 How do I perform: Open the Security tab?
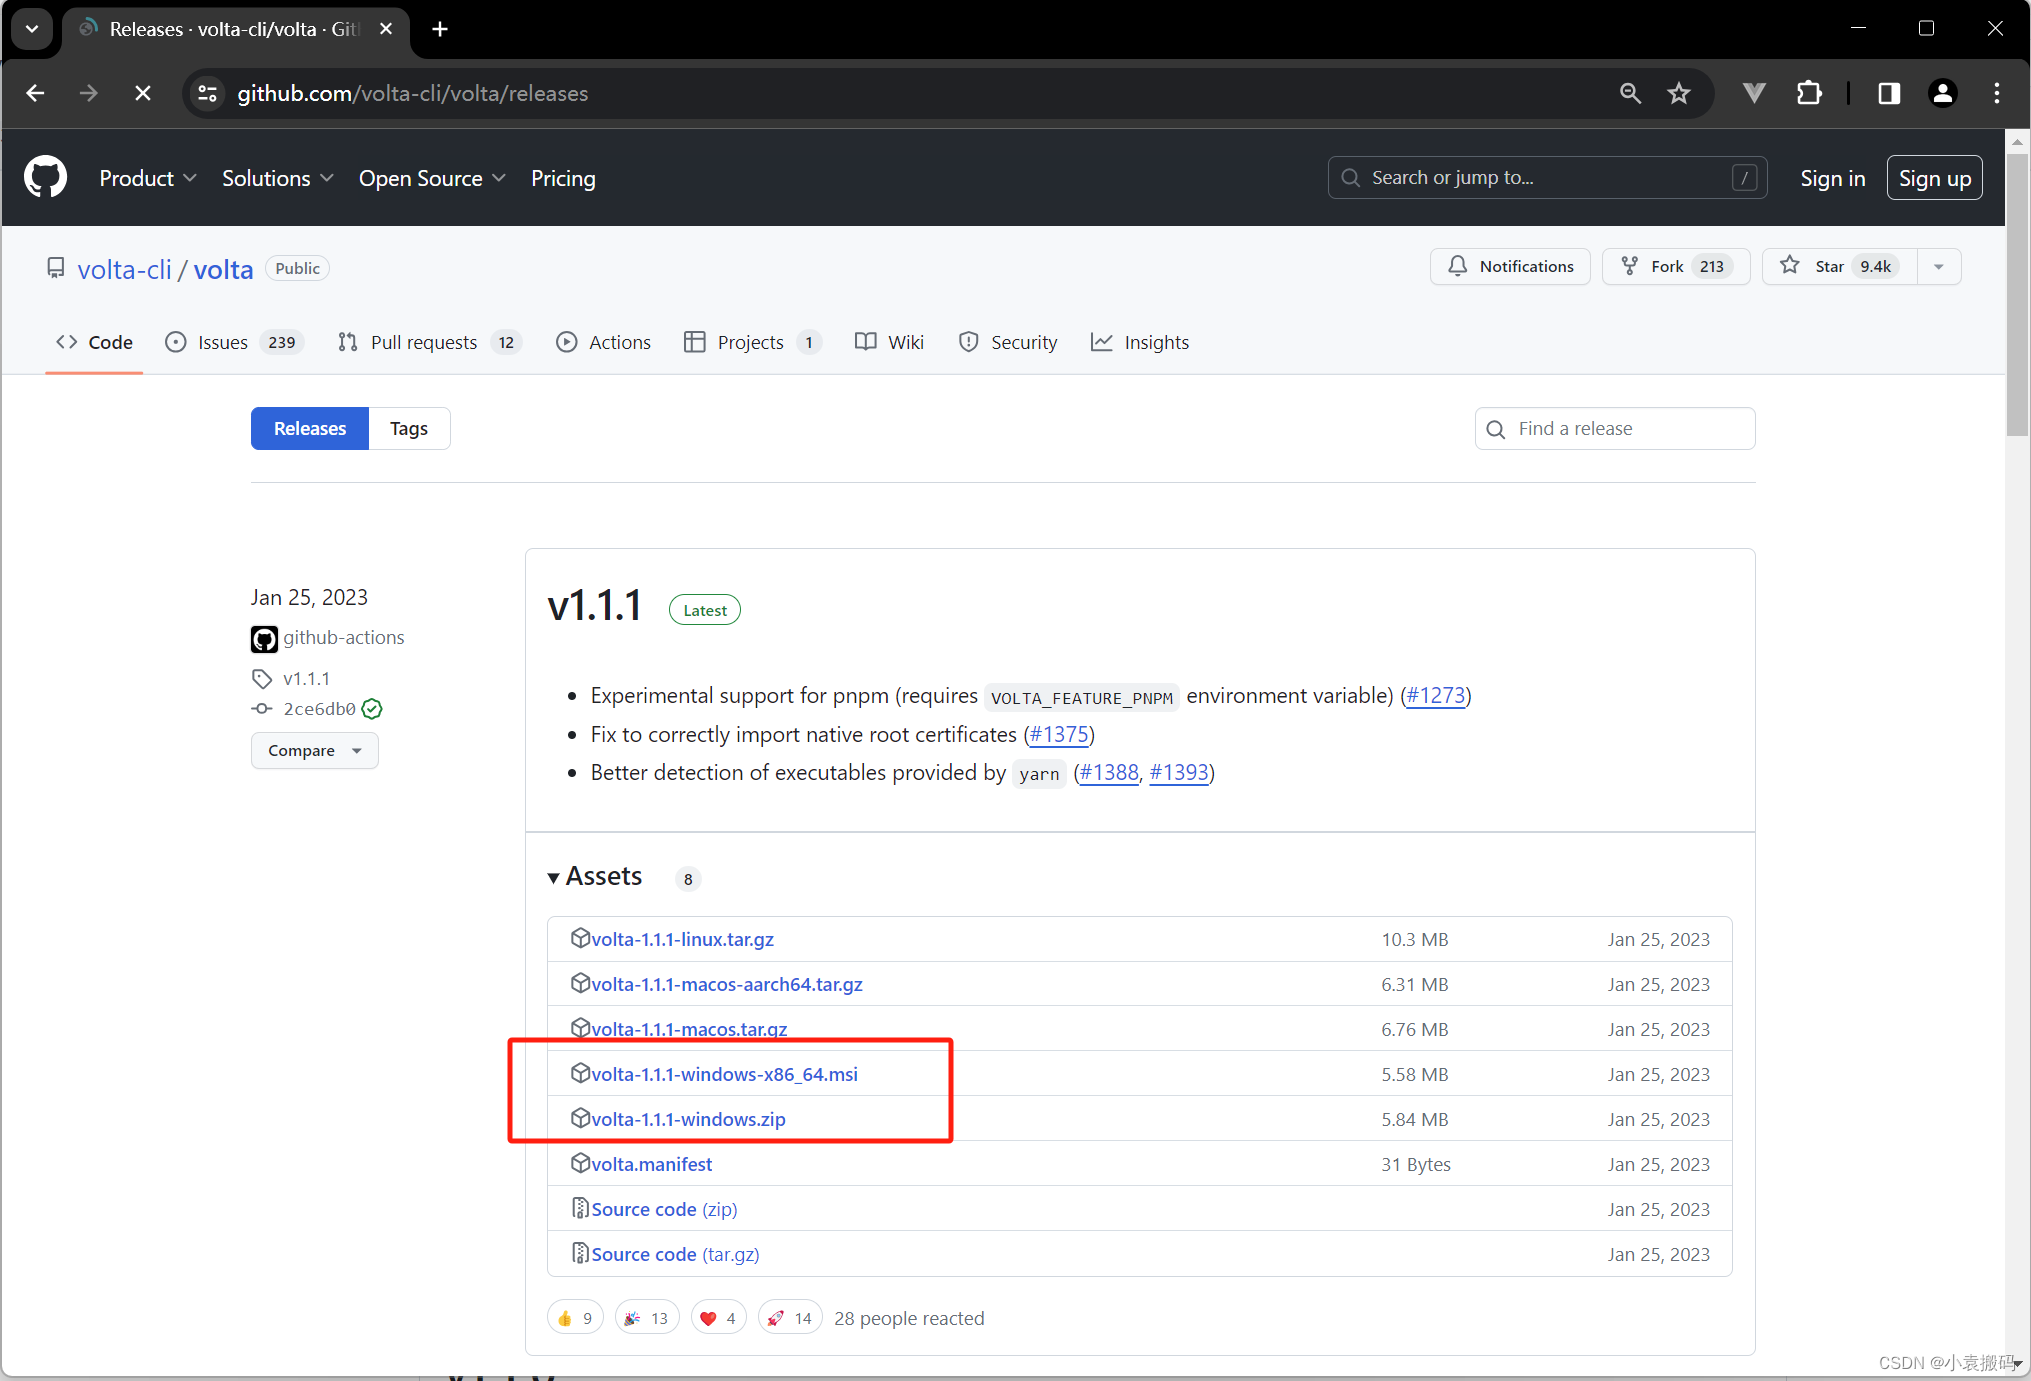[1008, 342]
